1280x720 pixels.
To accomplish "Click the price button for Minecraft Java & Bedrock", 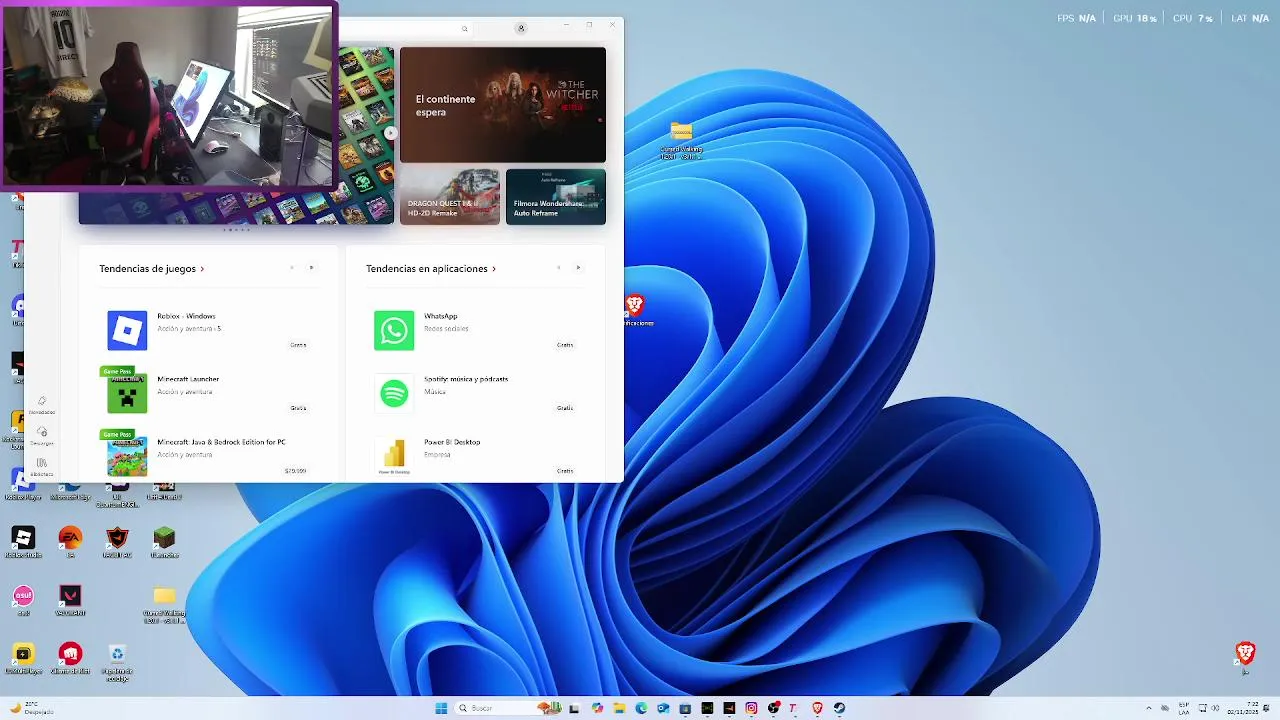I will click(295, 471).
